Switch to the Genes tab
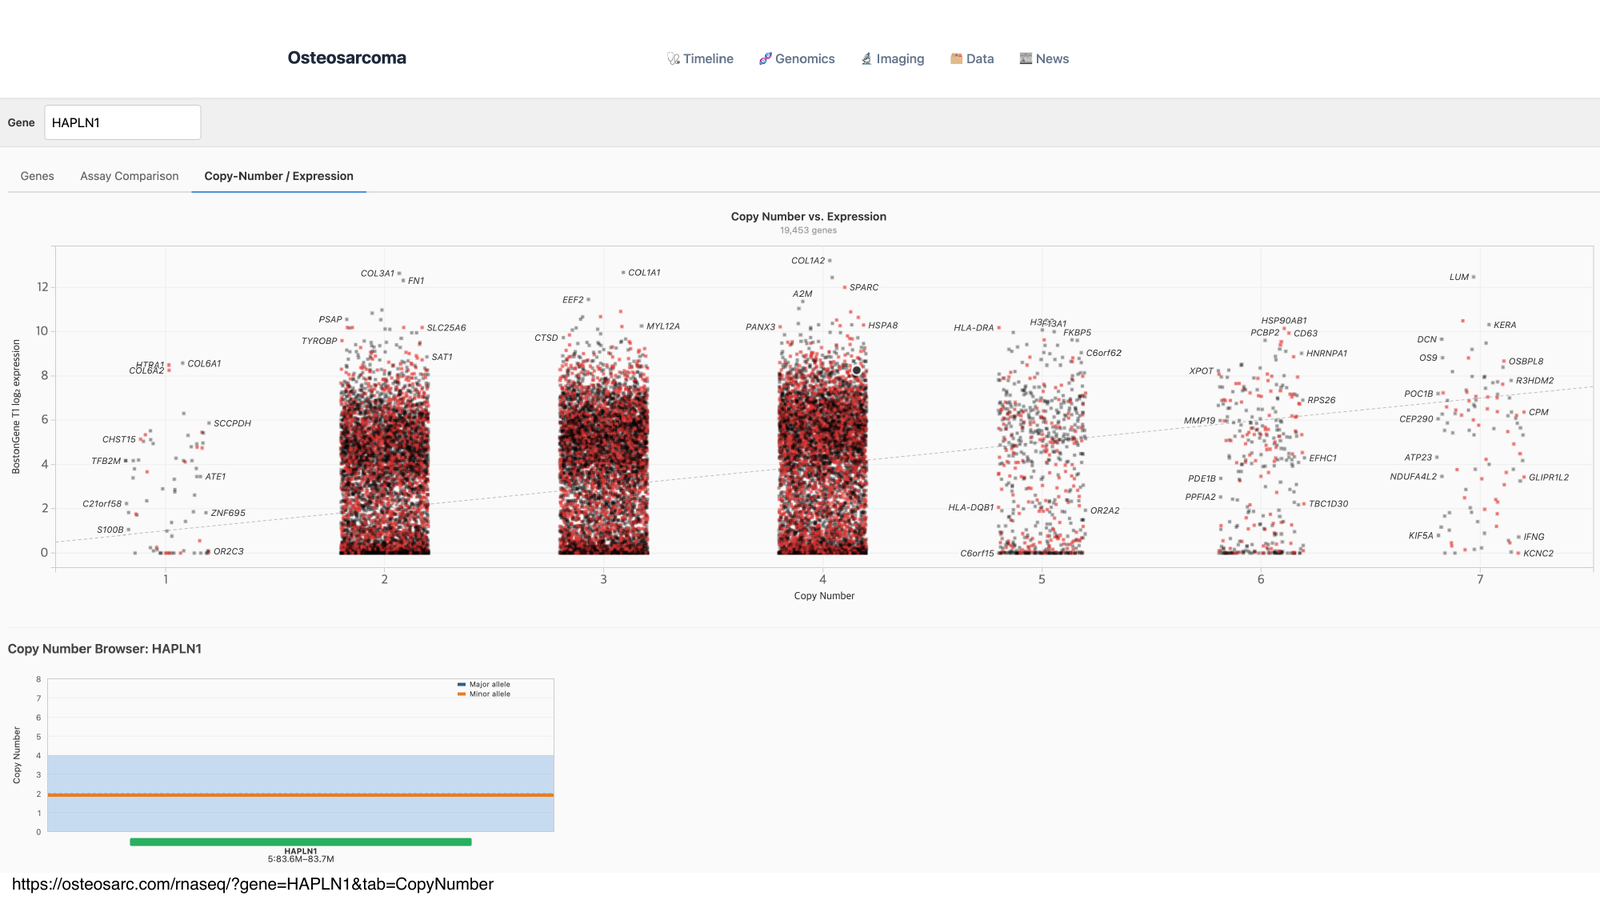 click(x=37, y=176)
